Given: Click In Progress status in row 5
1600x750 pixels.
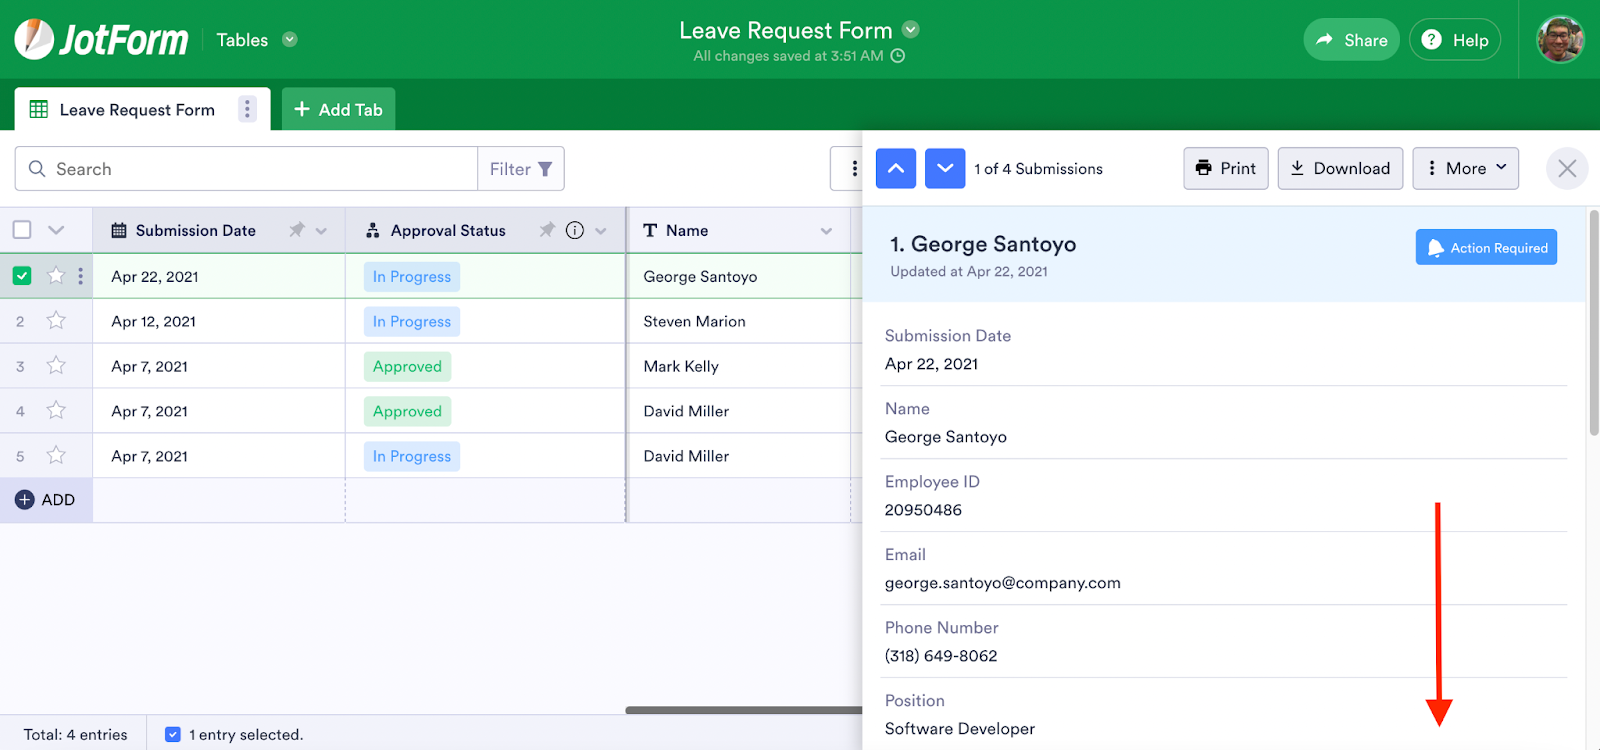Looking at the screenshot, I should [x=412, y=457].
